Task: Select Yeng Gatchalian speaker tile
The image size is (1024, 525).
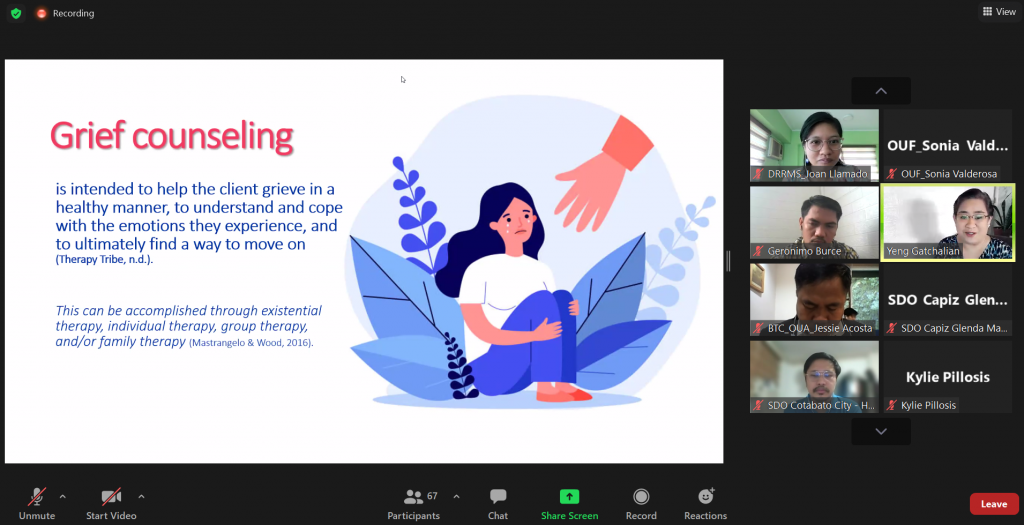Action: pos(948,222)
